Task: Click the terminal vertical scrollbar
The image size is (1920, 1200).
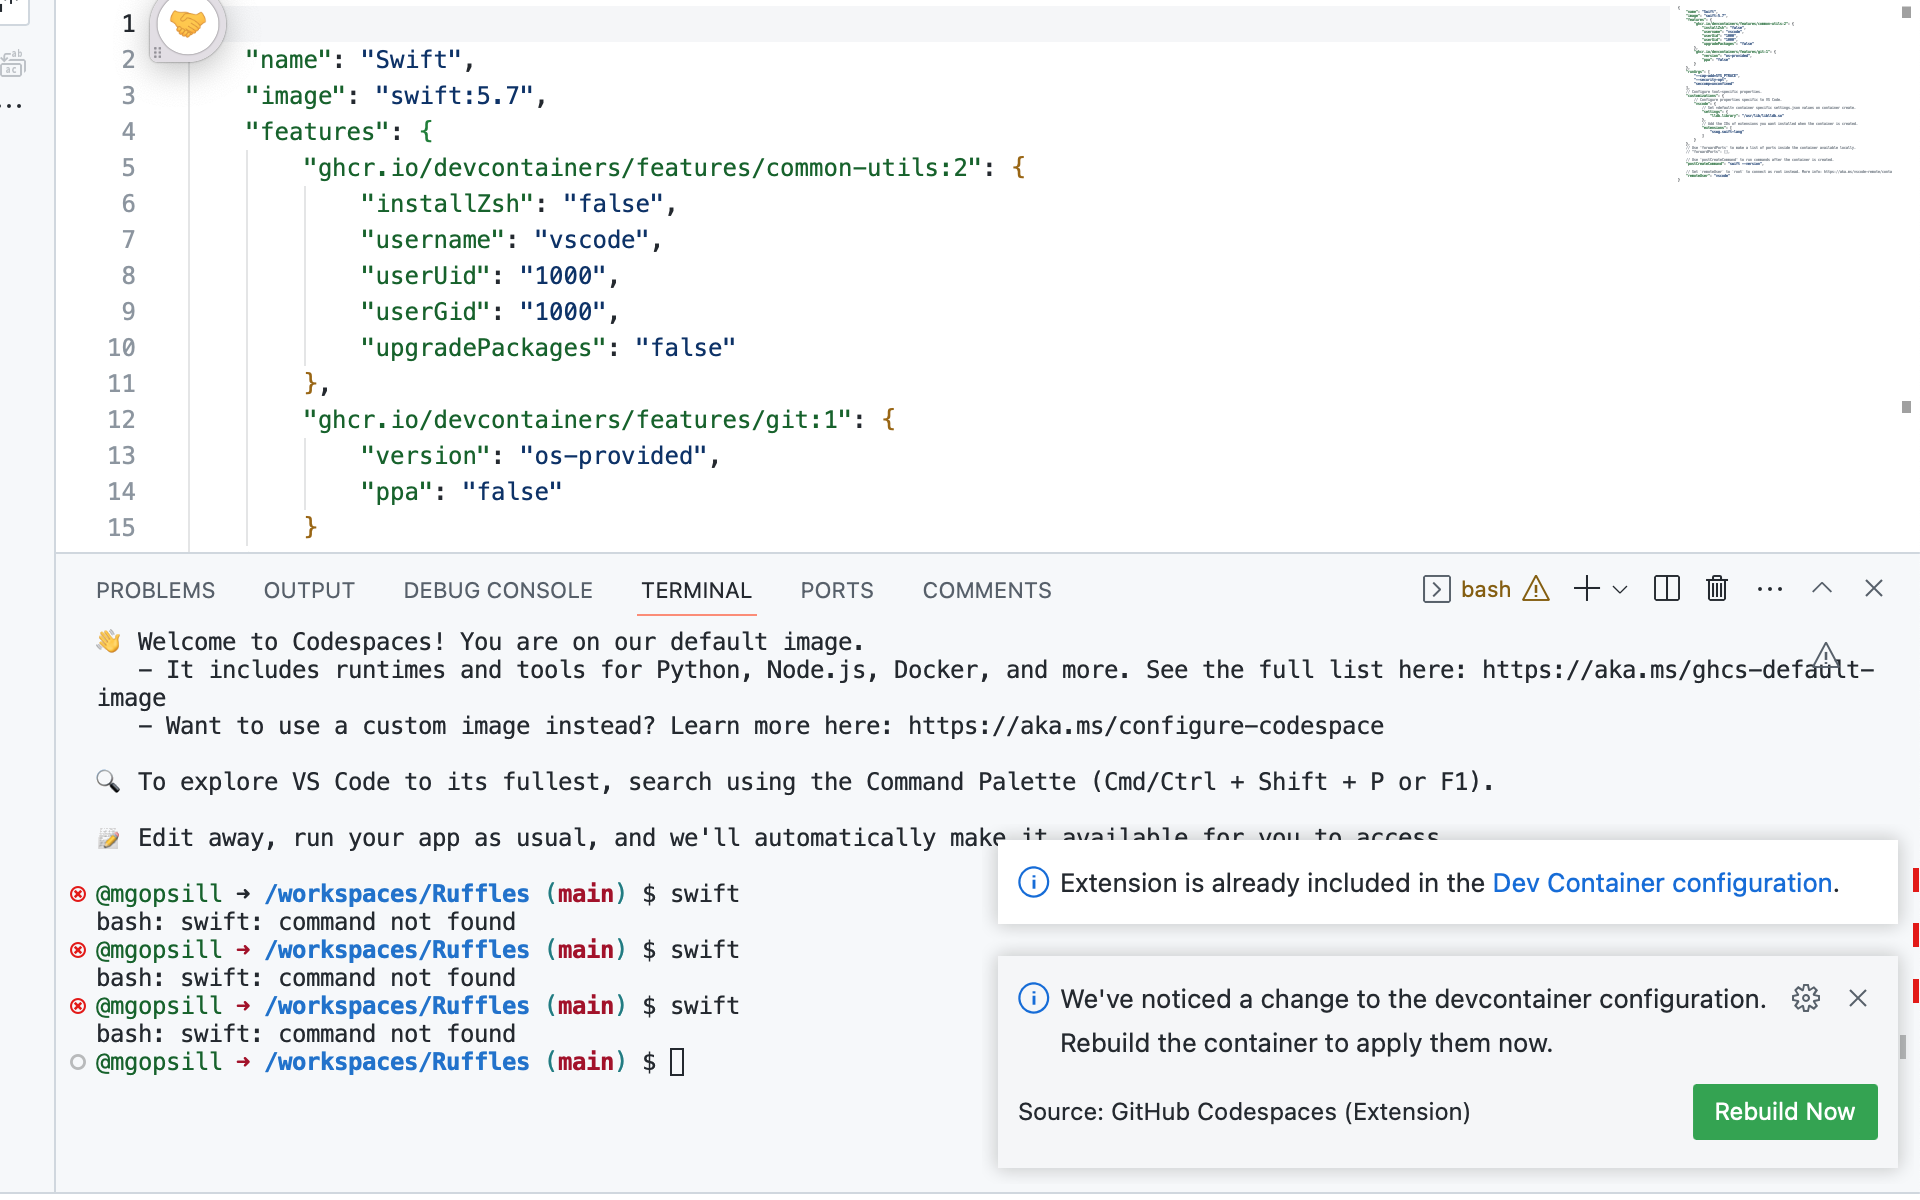Action: click(x=1903, y=1046)
